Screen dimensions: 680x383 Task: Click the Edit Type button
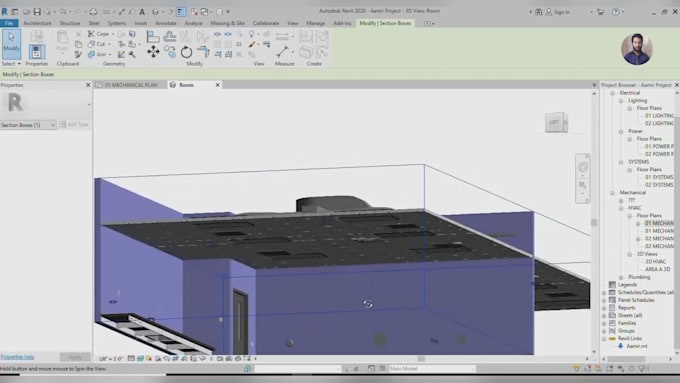click(74, 125)
